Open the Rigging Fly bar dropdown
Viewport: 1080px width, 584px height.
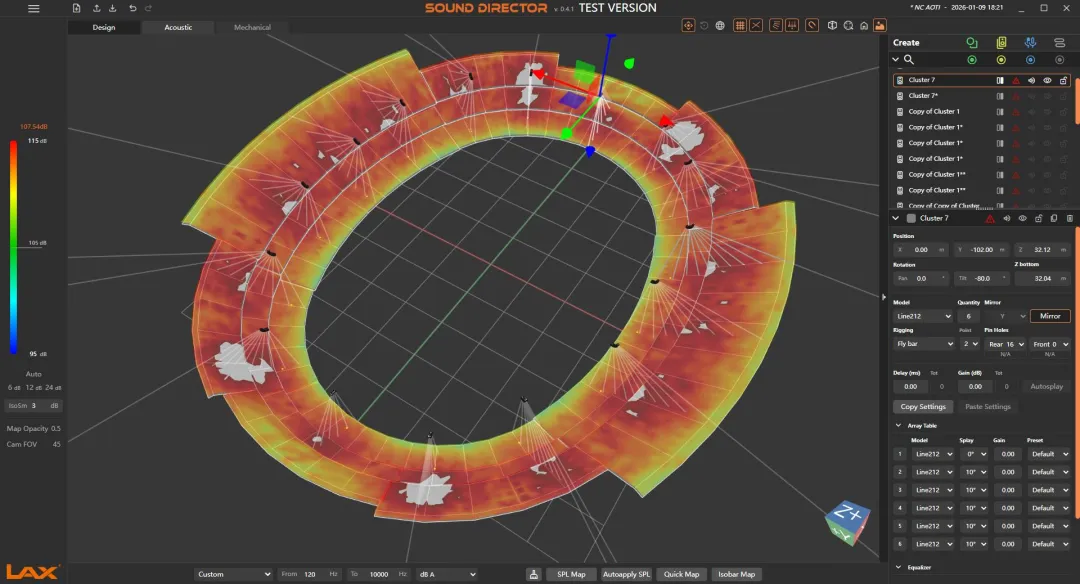pyautogui.click(x=924, y=344)
